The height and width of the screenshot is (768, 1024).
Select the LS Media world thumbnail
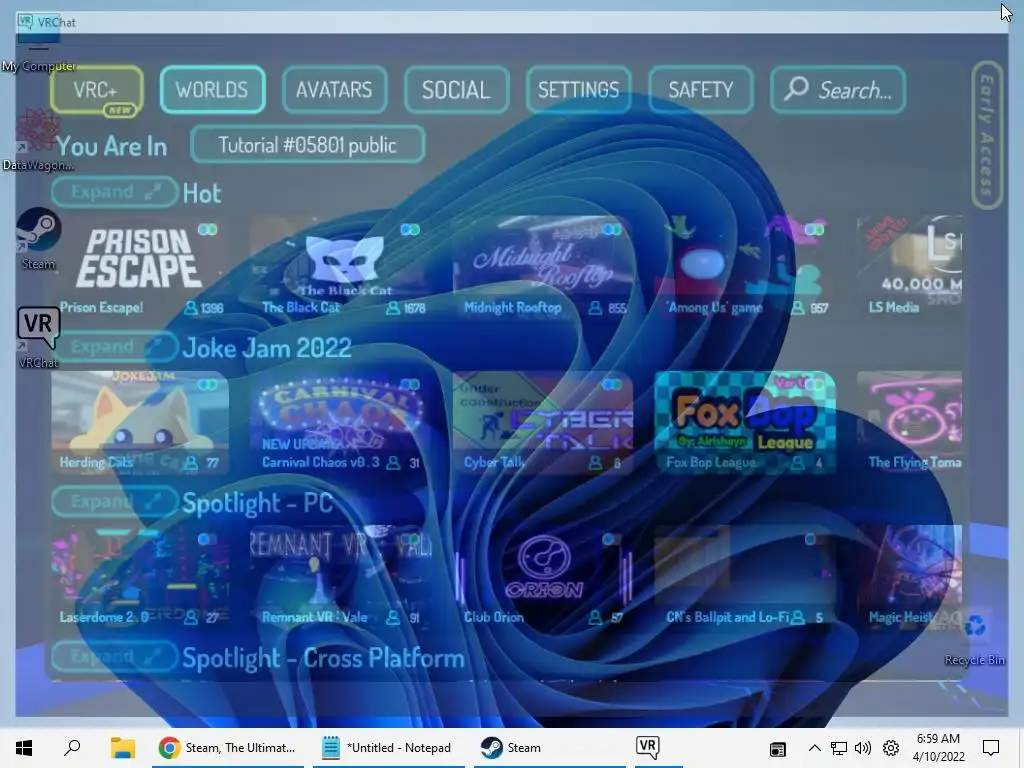coord(909,266)
